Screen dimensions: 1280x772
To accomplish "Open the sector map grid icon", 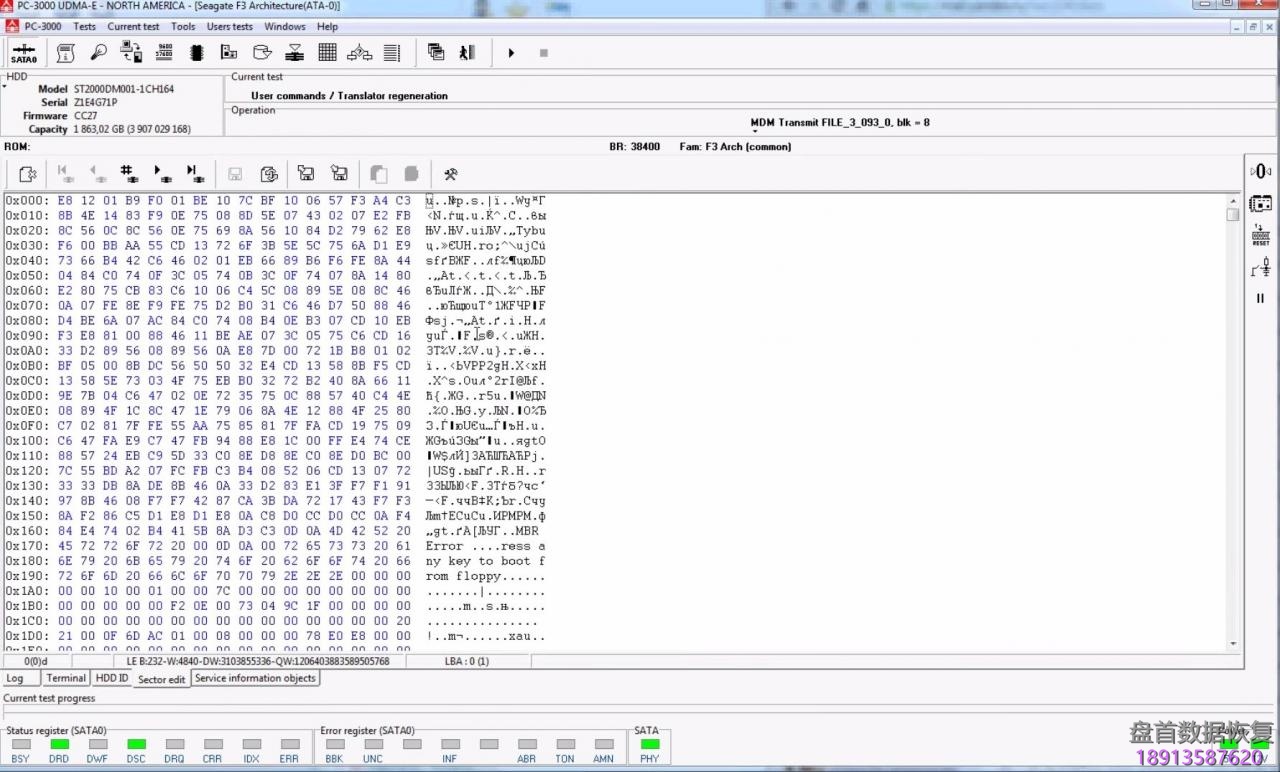I will (x=327, y=52).
